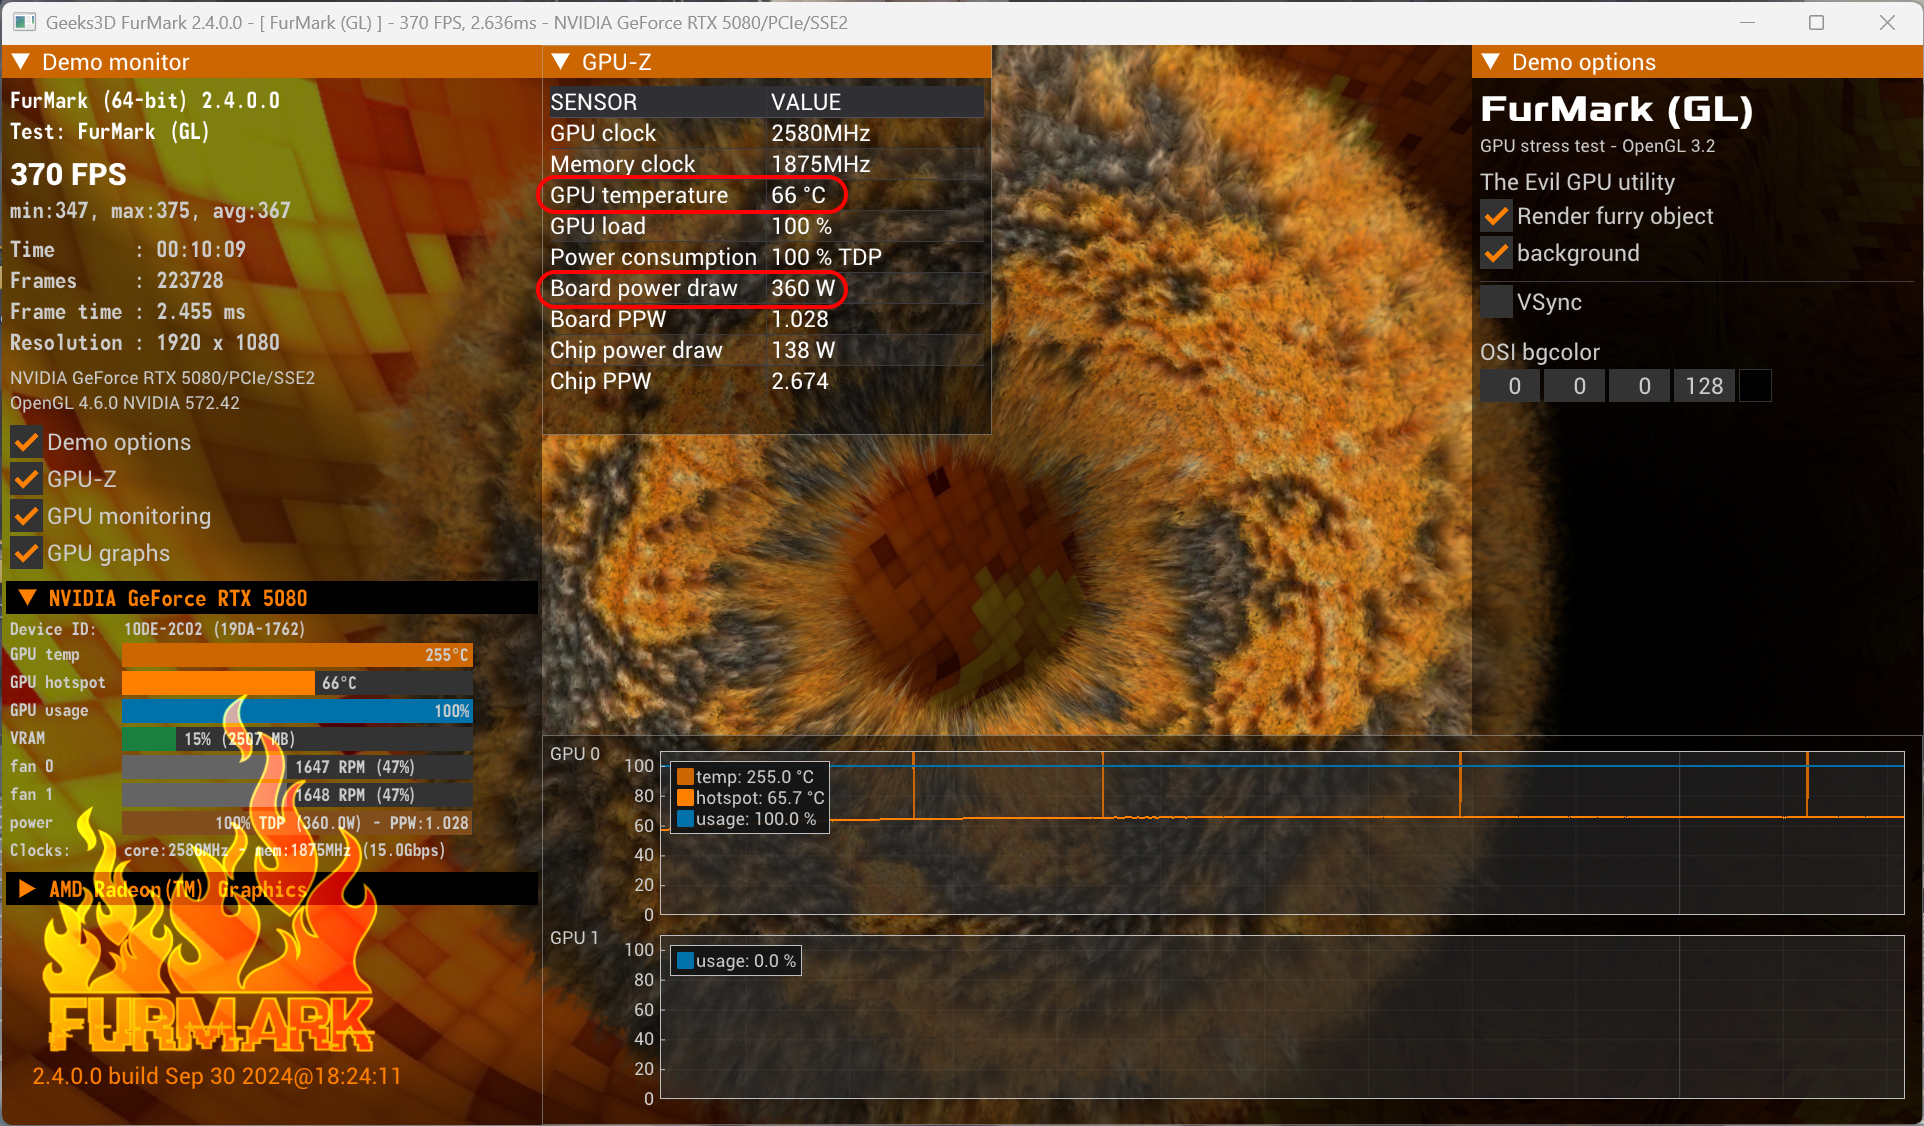1924x1126 pixels.
Task: Collapse the Demo monitor panel
Action: (21, 62)
